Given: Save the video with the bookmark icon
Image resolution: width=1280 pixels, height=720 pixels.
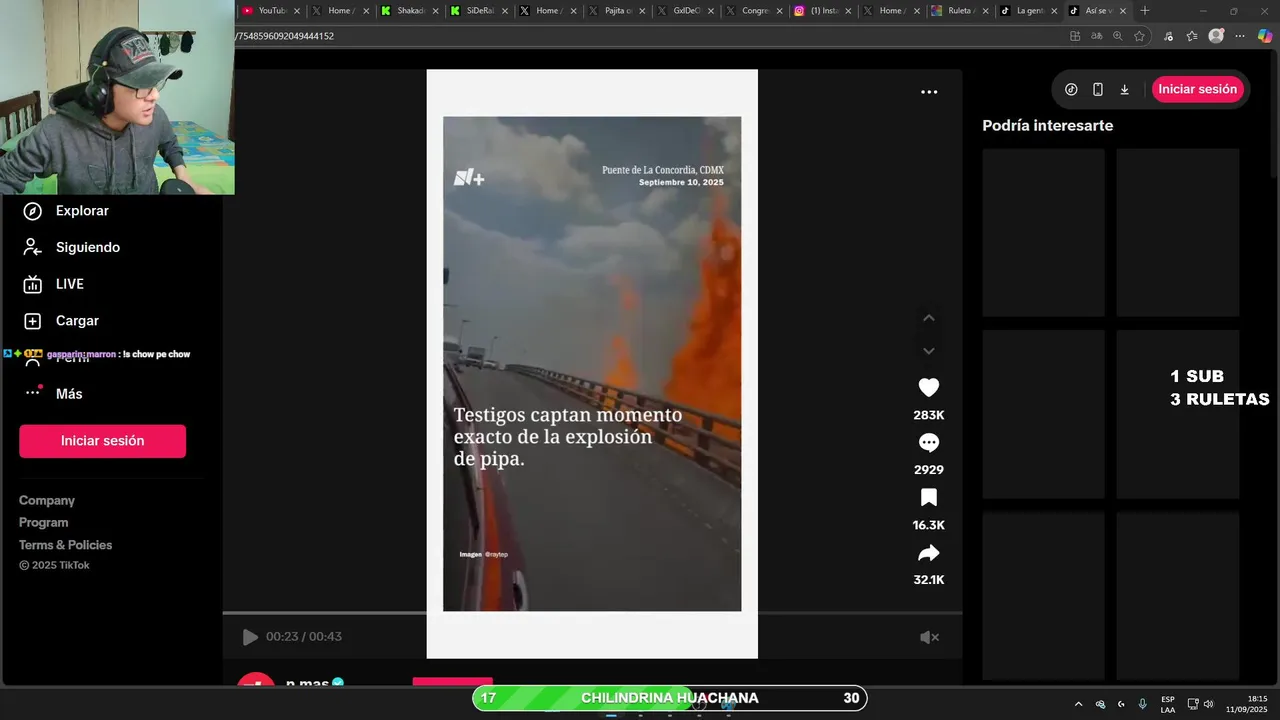Looking at the screenshot, I should pos(929,498).
